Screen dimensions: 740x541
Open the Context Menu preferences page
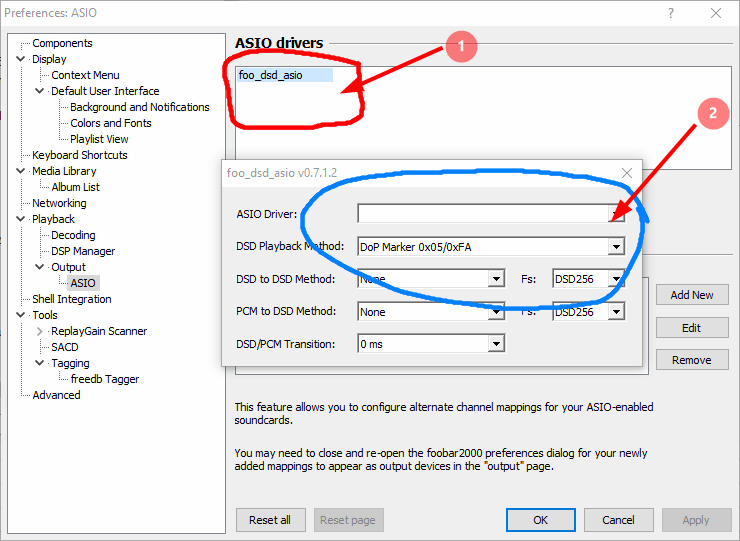tap(85, 75)
